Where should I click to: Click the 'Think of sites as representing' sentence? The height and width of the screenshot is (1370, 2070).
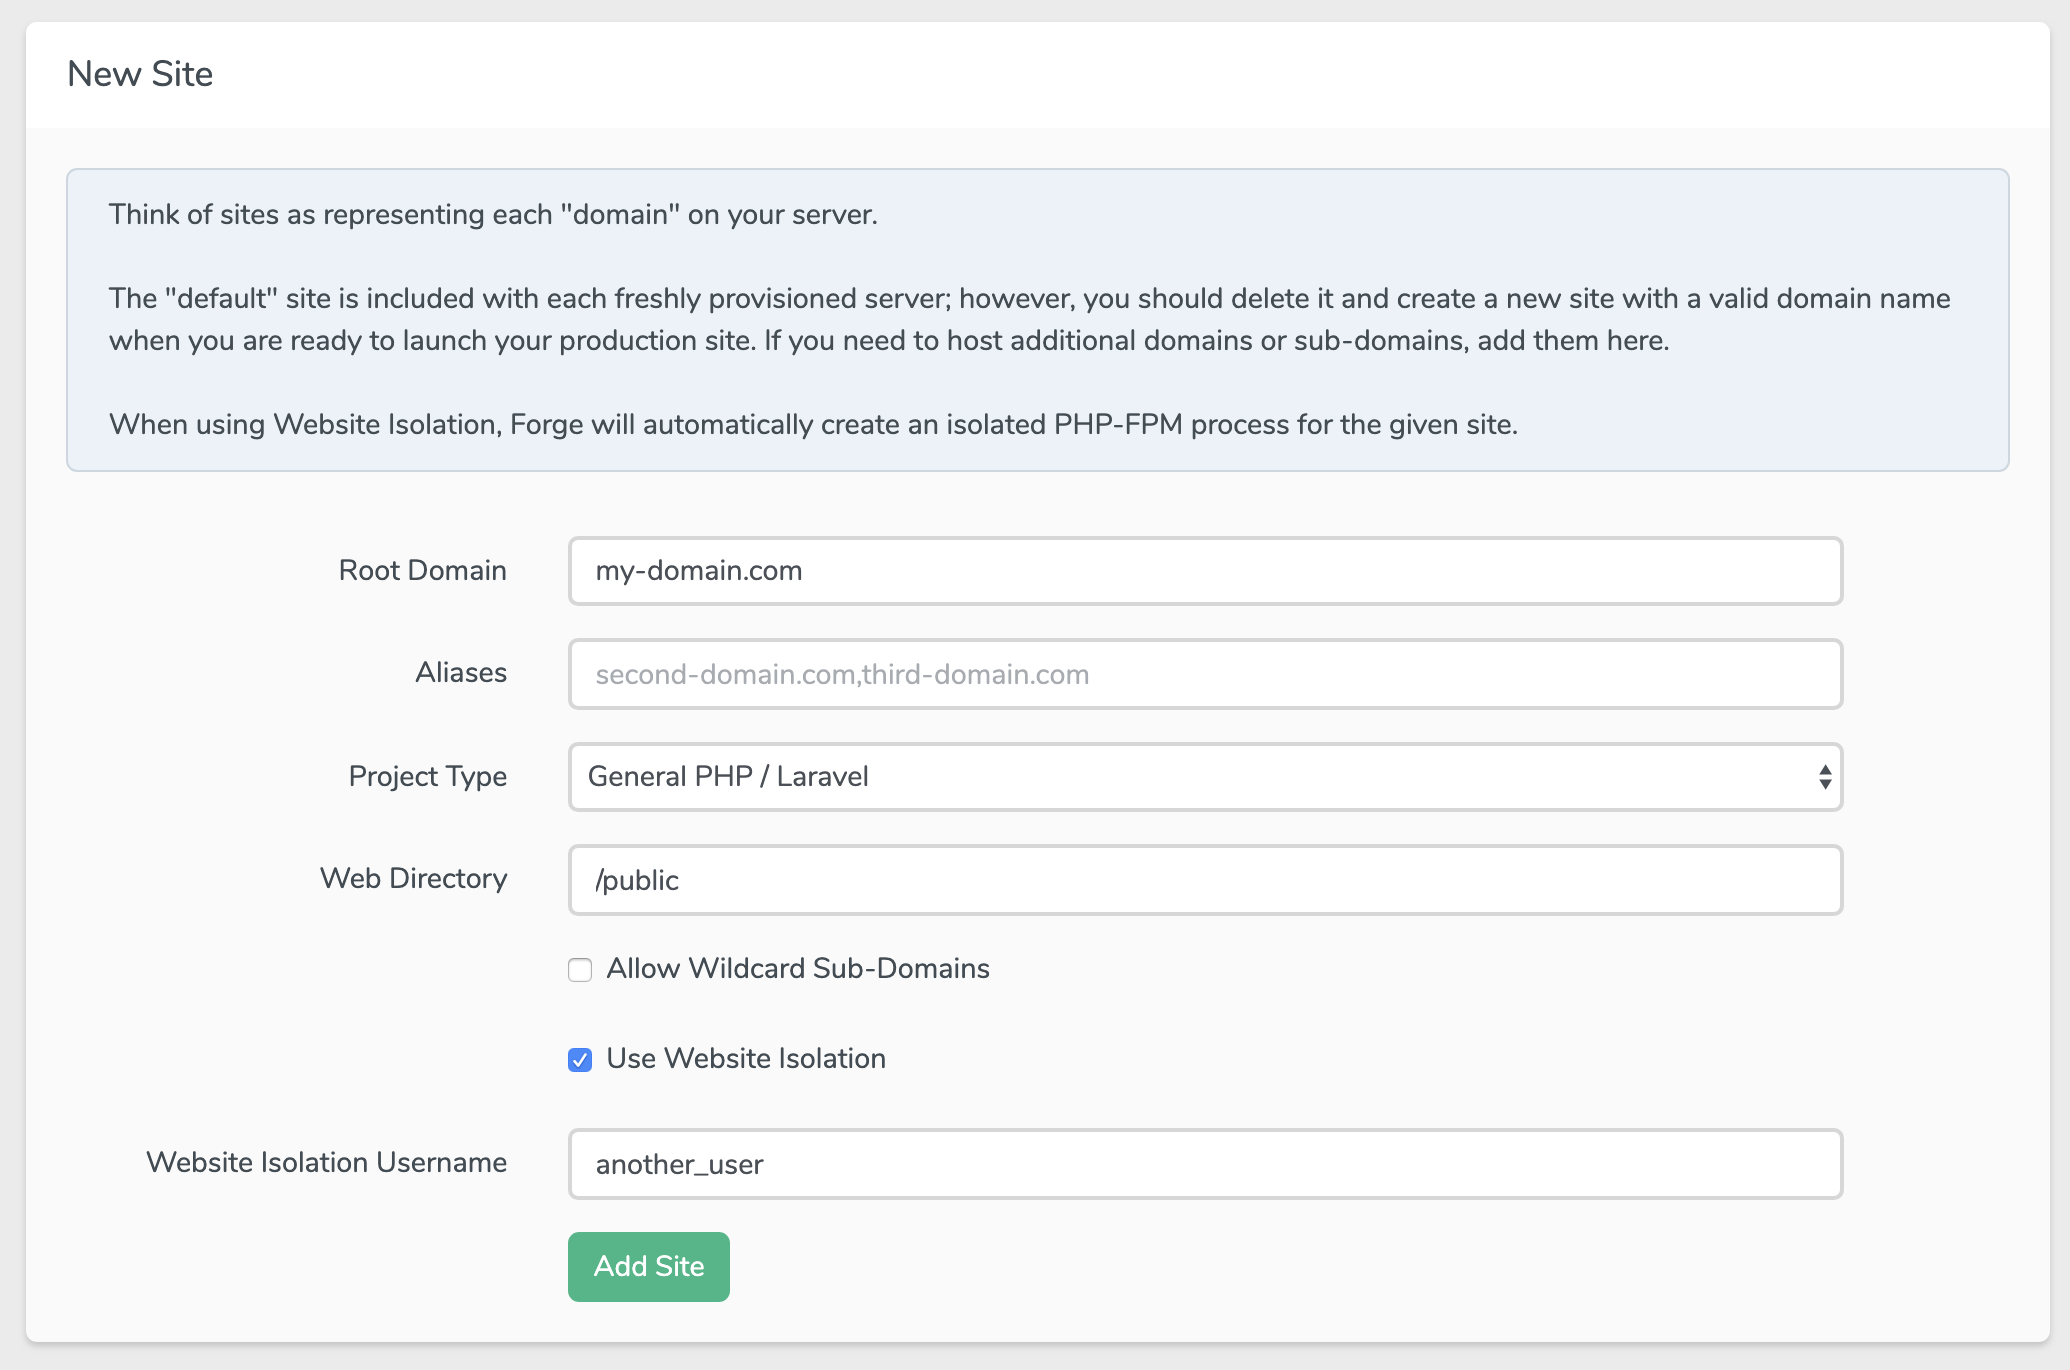pos(493,214)
